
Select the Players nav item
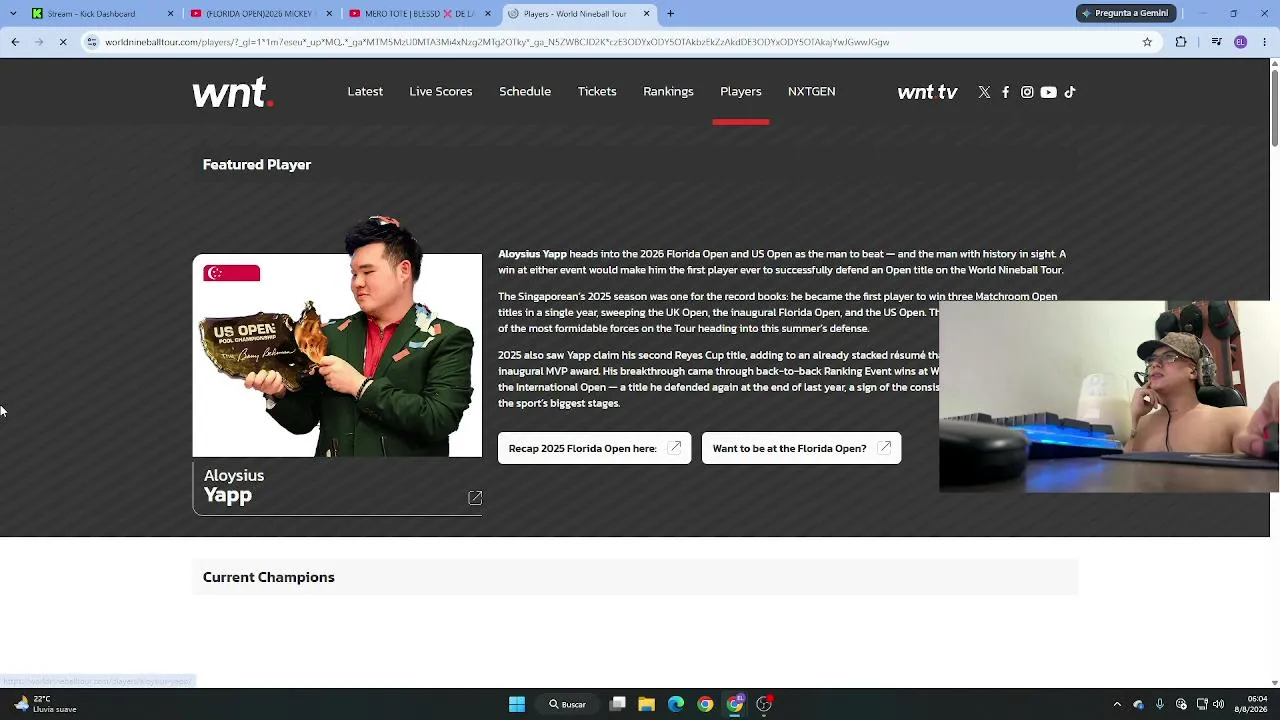741,91
